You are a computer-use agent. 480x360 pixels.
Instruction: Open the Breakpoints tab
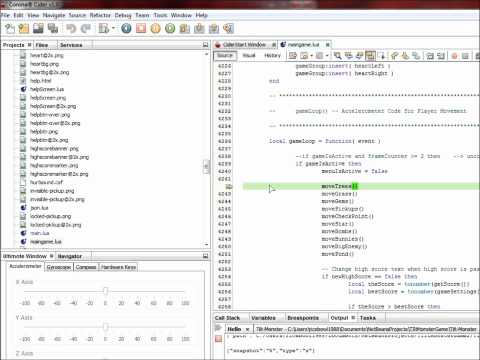303,318
